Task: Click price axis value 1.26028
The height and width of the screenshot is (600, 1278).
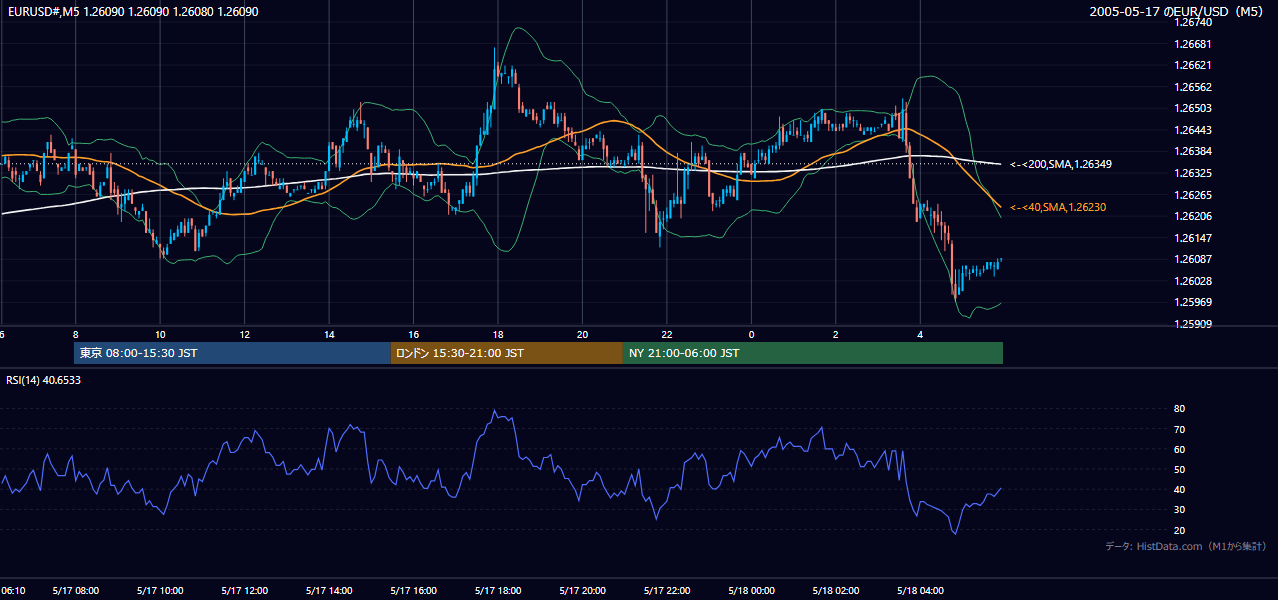Action: [1194, 281]
